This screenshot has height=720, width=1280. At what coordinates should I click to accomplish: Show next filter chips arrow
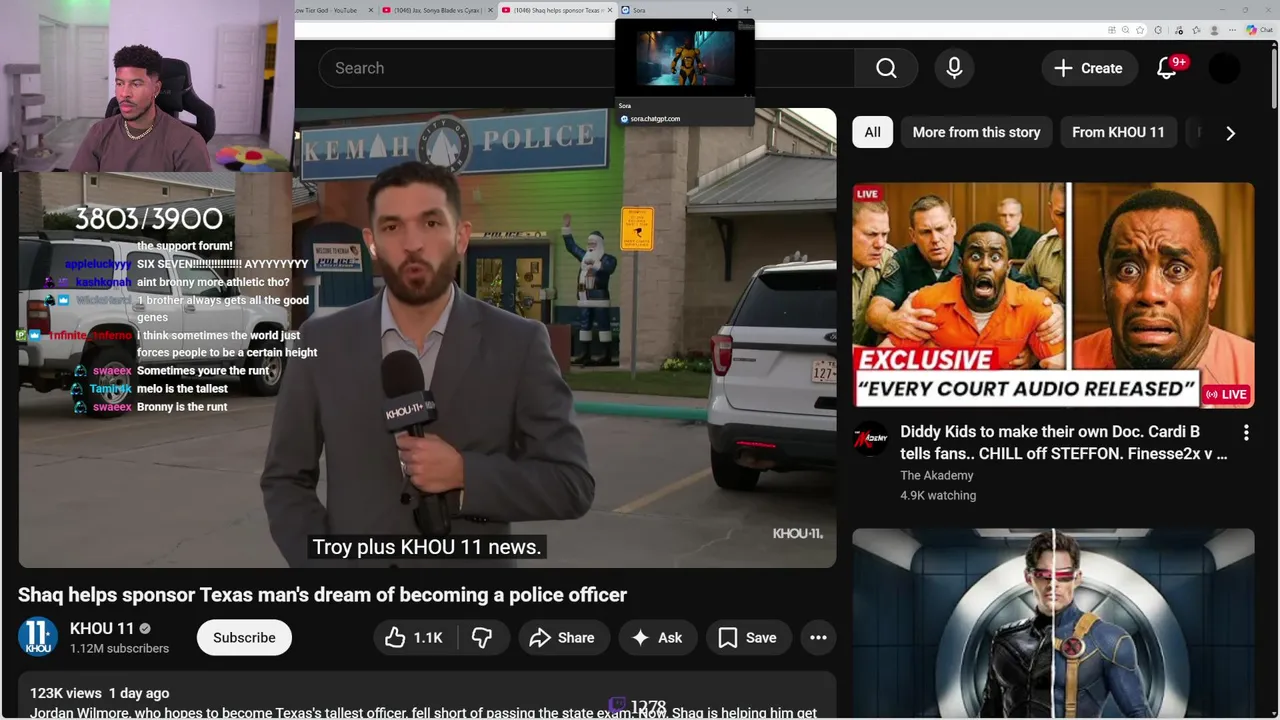[1230, 132]
